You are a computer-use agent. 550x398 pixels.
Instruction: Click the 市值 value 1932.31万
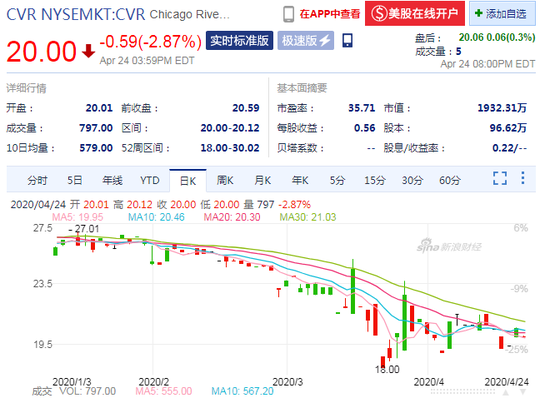point(502,108)
